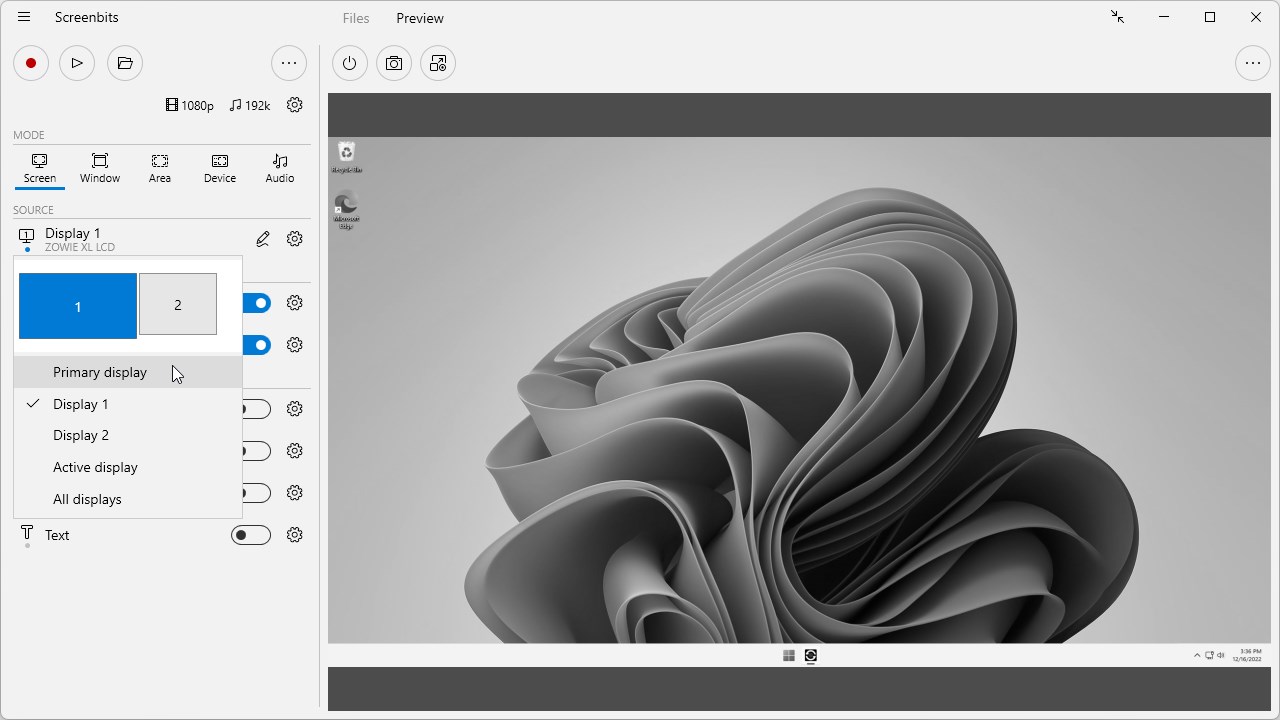
Task: Open the preview pane overflow menu
Action: pyautogui.click(x=1253, y=63)
